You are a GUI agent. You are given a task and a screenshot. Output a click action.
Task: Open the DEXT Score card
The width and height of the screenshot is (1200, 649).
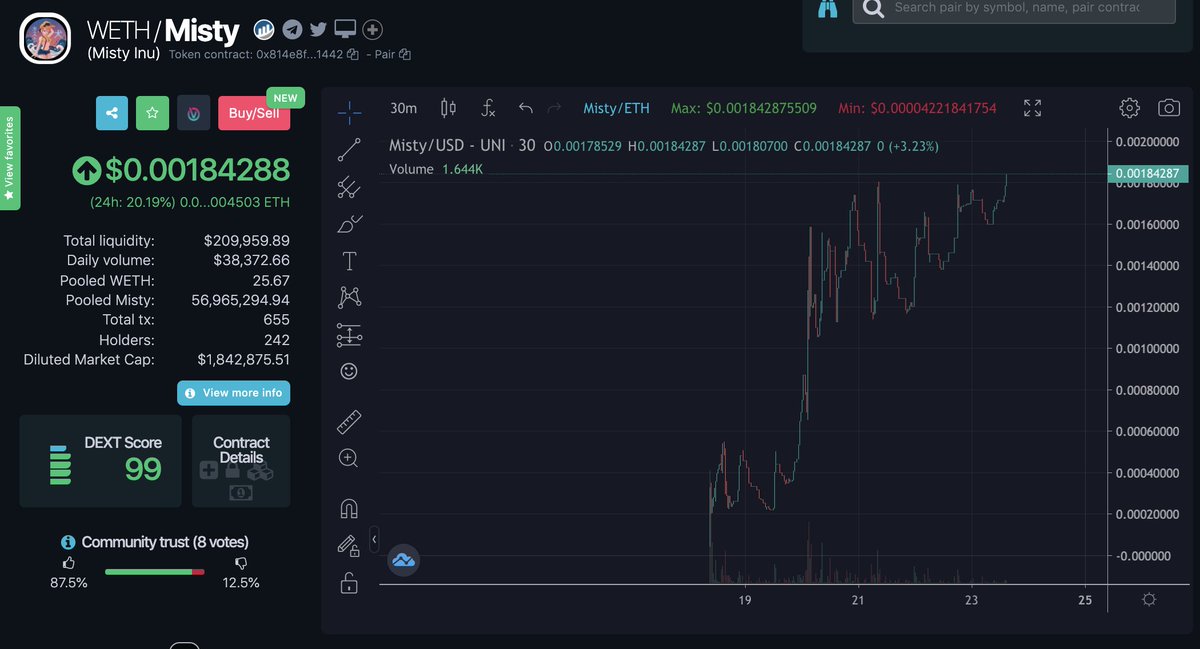point(100,461)
